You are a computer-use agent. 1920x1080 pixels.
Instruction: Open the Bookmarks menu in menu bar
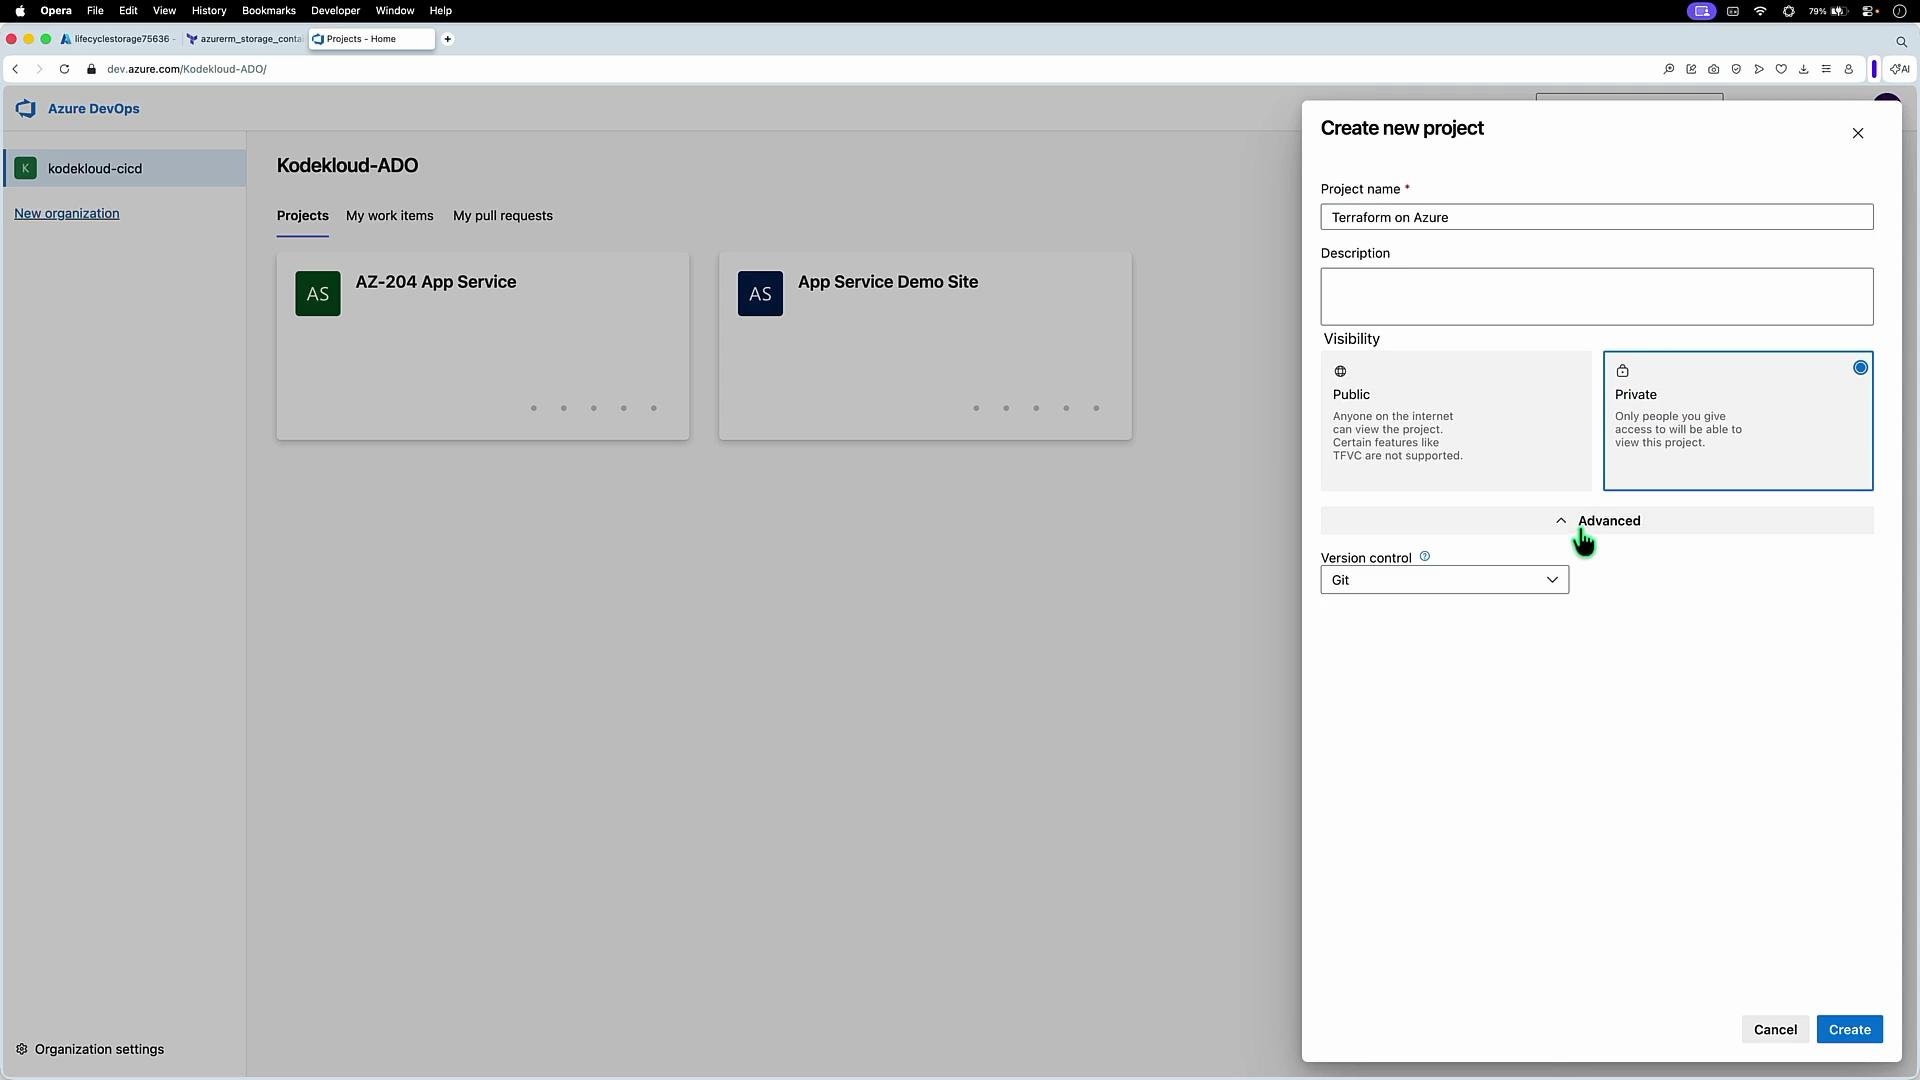point(269,11)
